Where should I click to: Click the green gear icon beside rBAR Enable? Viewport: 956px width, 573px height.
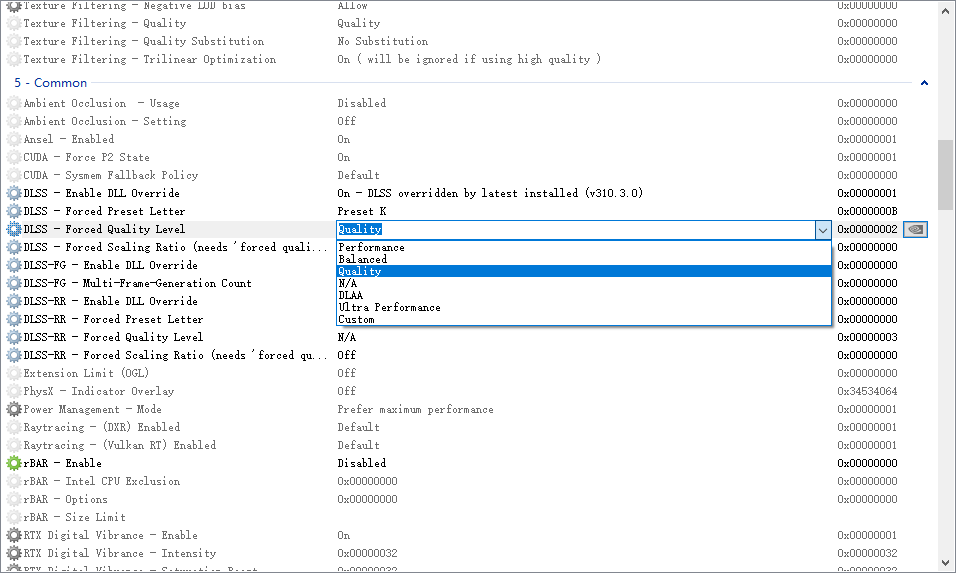(14, 463)
